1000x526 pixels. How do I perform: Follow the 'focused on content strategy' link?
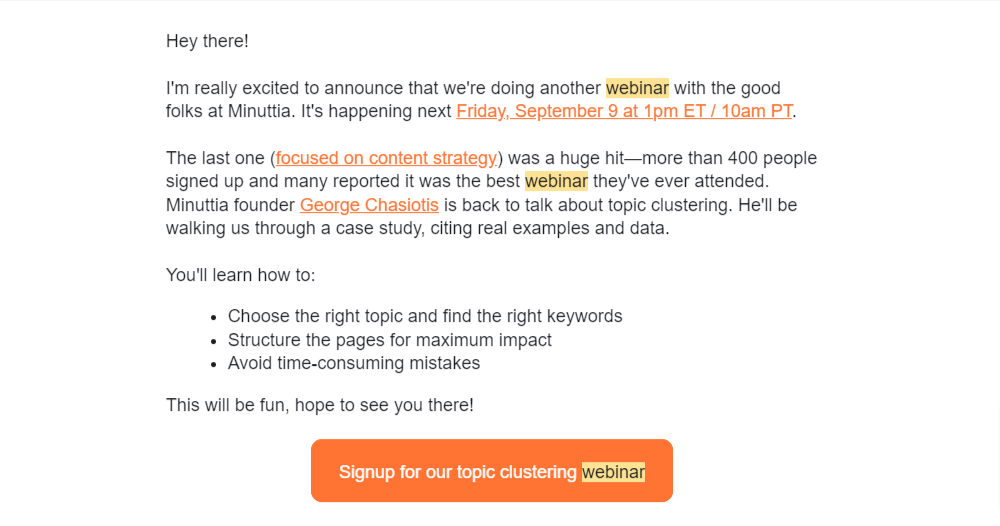[x=386, y=158]
